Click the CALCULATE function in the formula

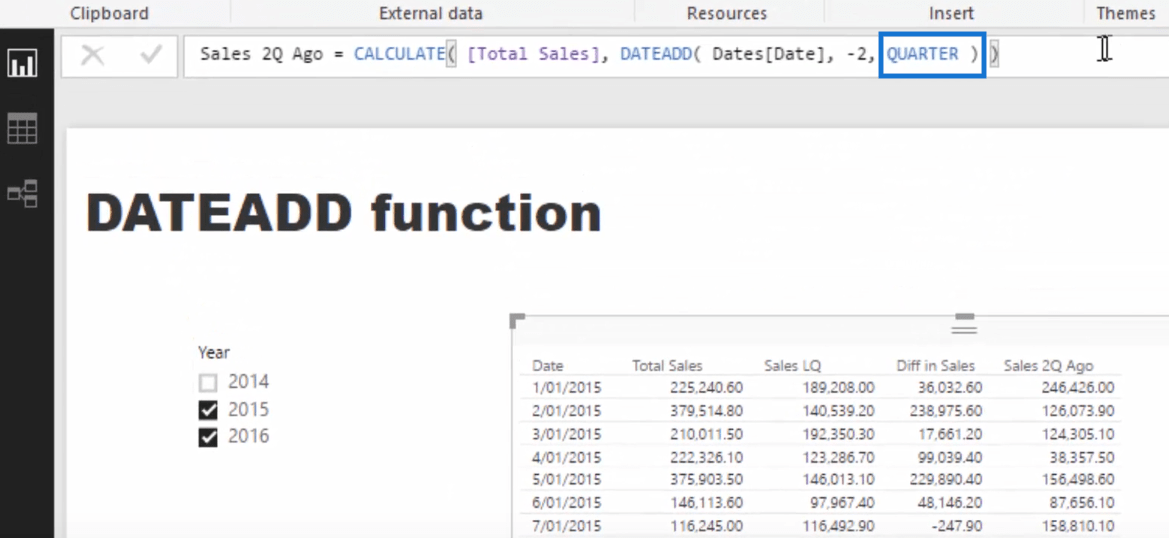pos(399,54)
